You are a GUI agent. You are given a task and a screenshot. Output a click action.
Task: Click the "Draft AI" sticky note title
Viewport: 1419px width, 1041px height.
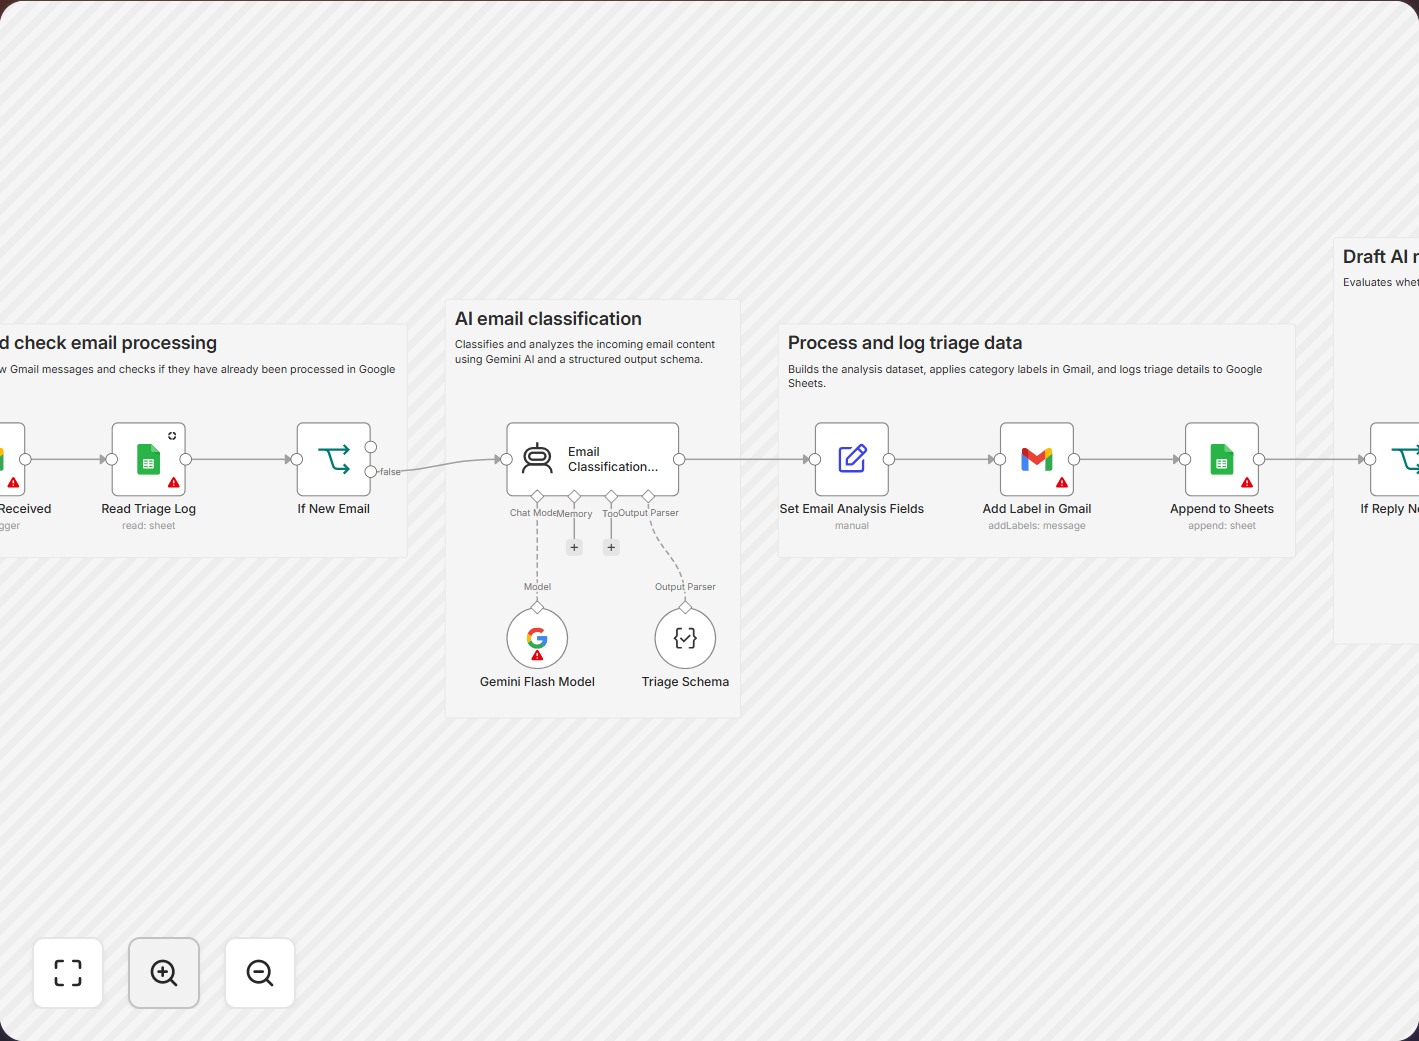point(1380,257)
